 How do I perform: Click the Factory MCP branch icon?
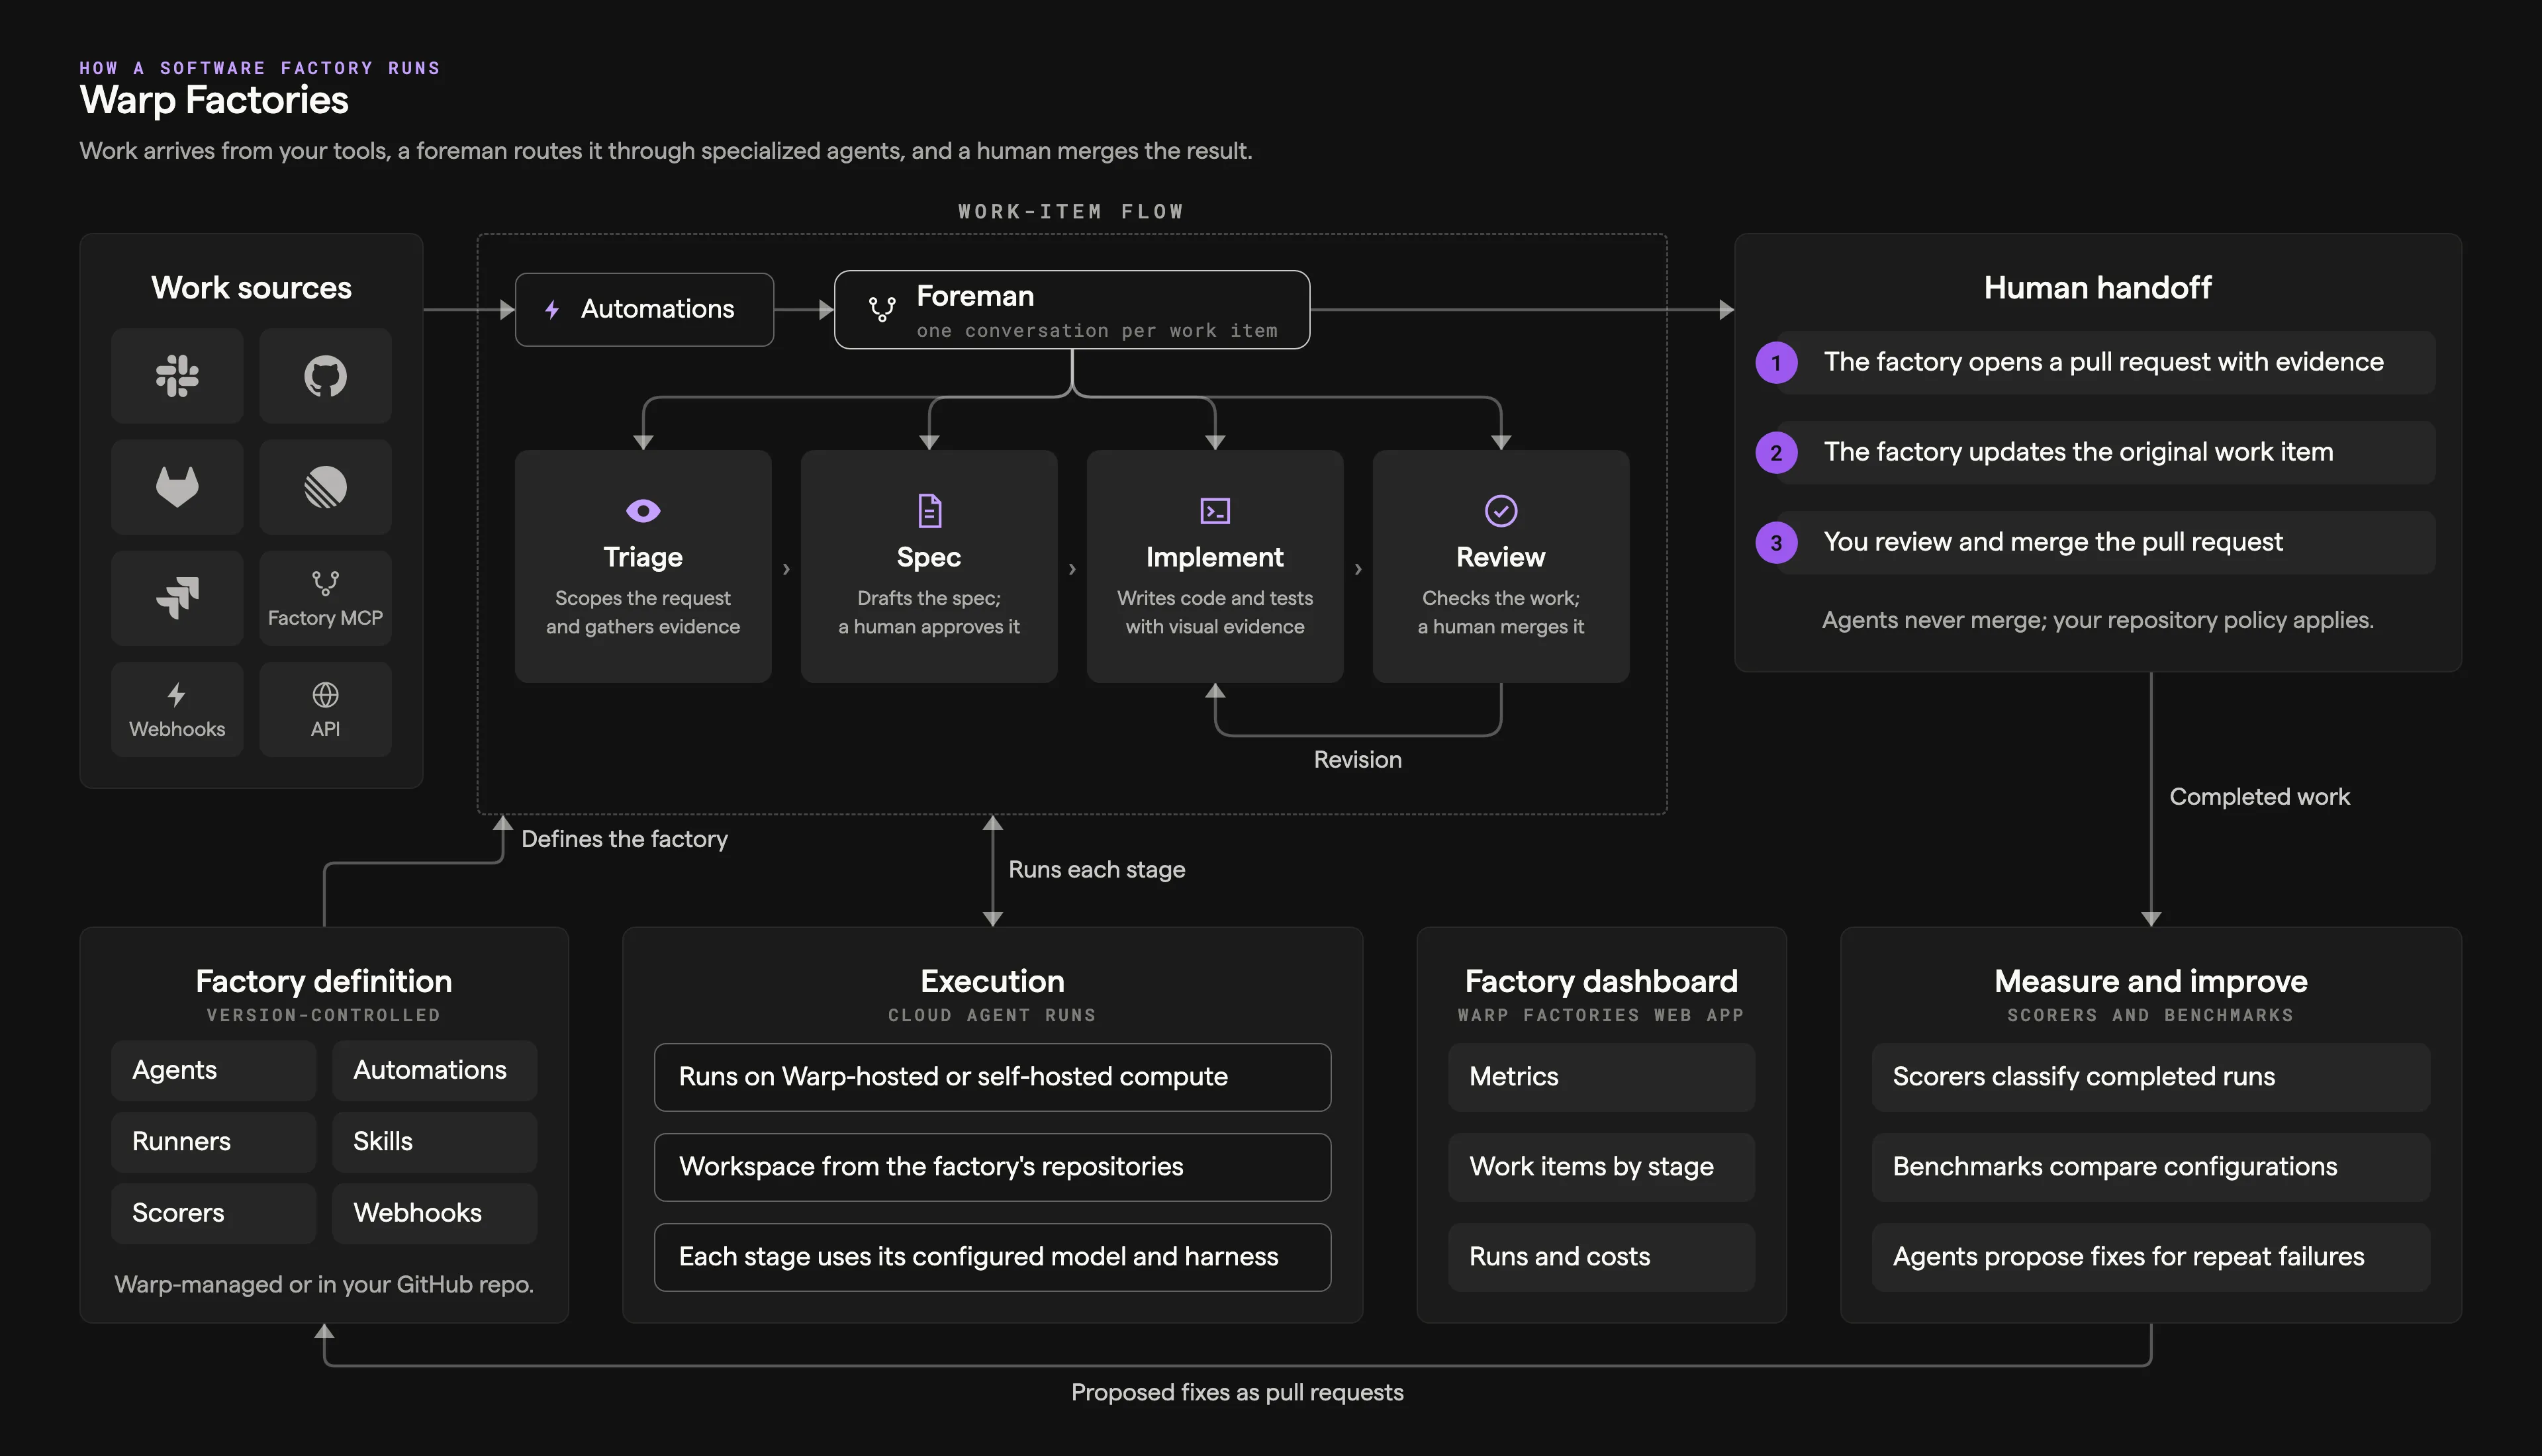(x=325, y=583)
